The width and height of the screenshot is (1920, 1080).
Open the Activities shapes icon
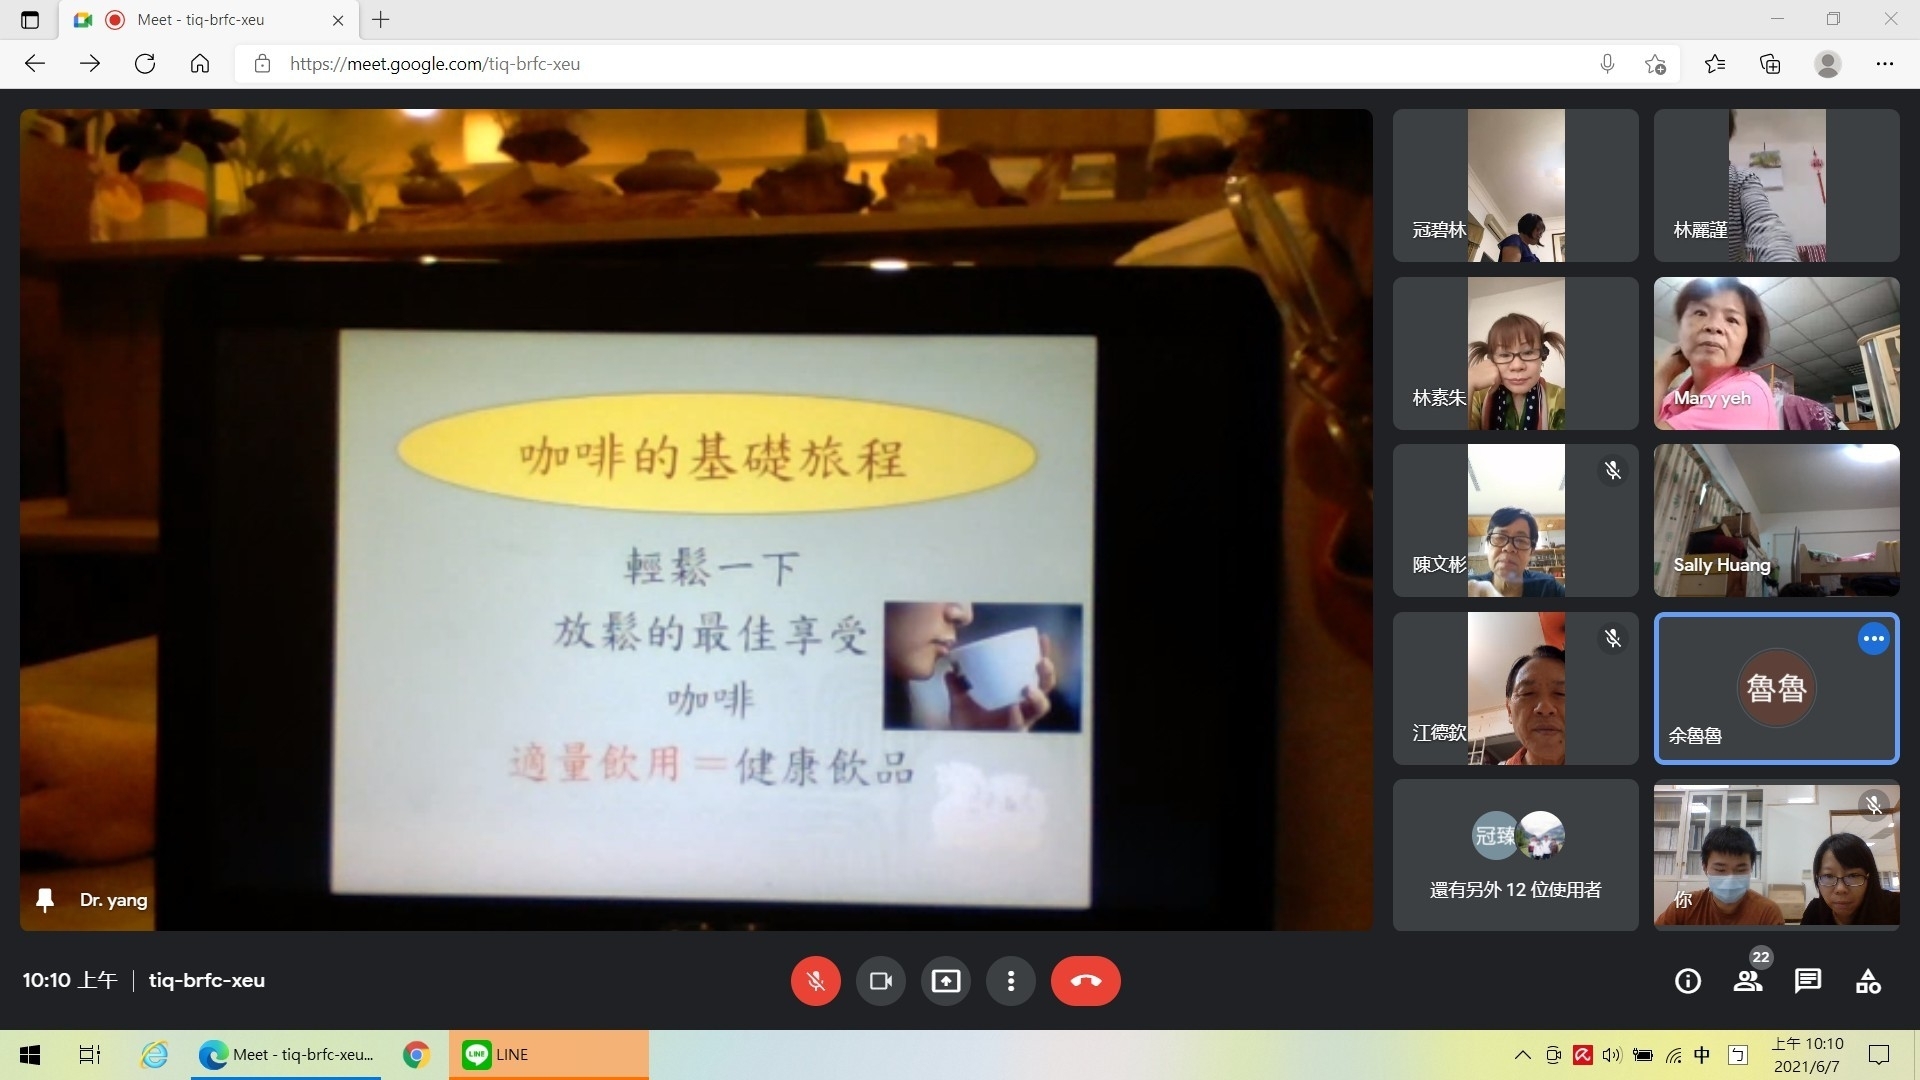point(1868,981)
